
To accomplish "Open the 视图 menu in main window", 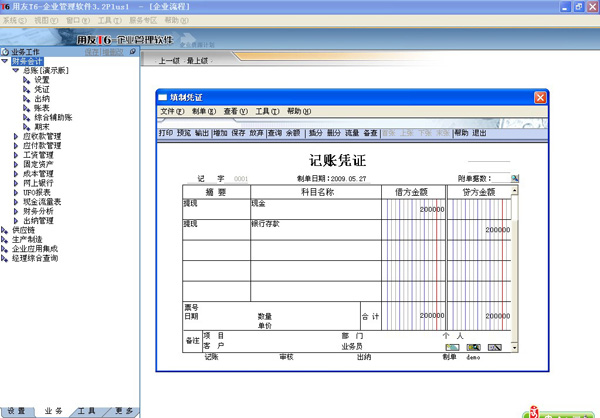I will click(x=46, y=20).
